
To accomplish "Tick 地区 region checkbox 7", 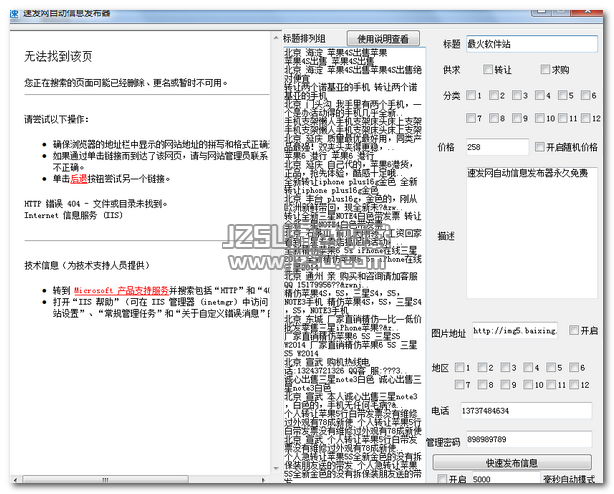I will (460, 384).
